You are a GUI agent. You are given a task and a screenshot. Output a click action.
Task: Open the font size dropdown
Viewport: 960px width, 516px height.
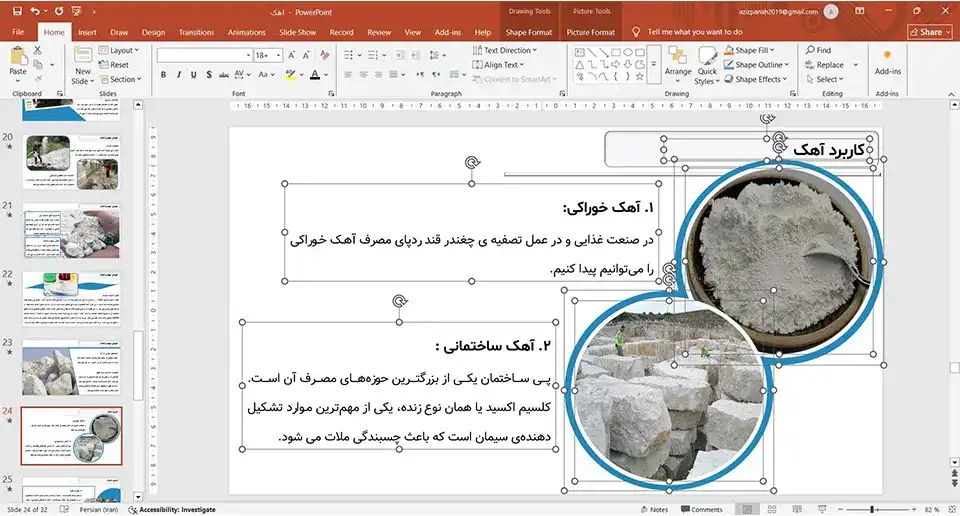[x=279, y=55]
